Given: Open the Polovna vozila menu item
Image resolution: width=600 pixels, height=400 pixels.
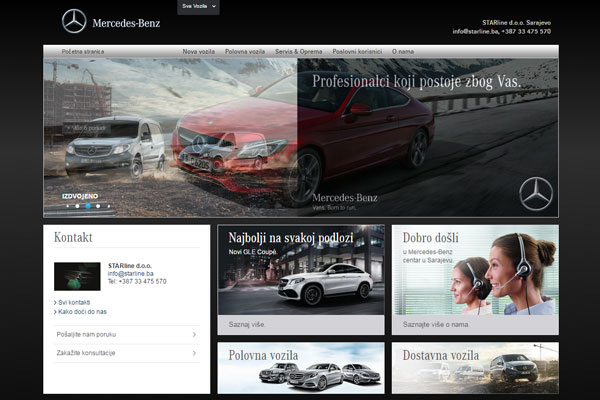Looking at the screenshot, I should 245,52.
